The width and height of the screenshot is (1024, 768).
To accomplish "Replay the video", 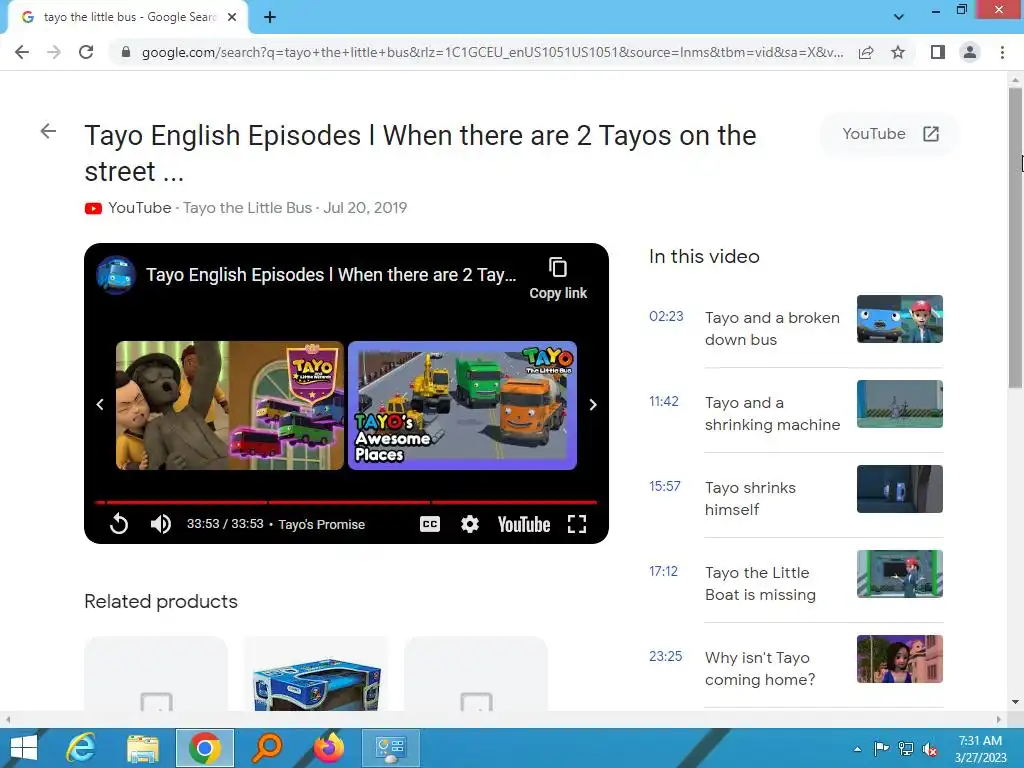I will 119,524.
